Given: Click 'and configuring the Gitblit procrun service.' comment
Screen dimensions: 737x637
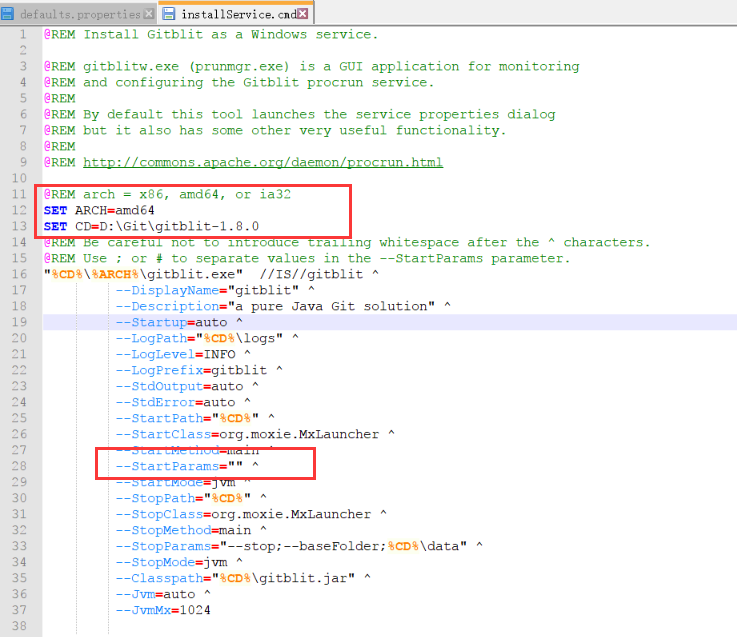Looking at the screenshot, I should coord(239,82).
